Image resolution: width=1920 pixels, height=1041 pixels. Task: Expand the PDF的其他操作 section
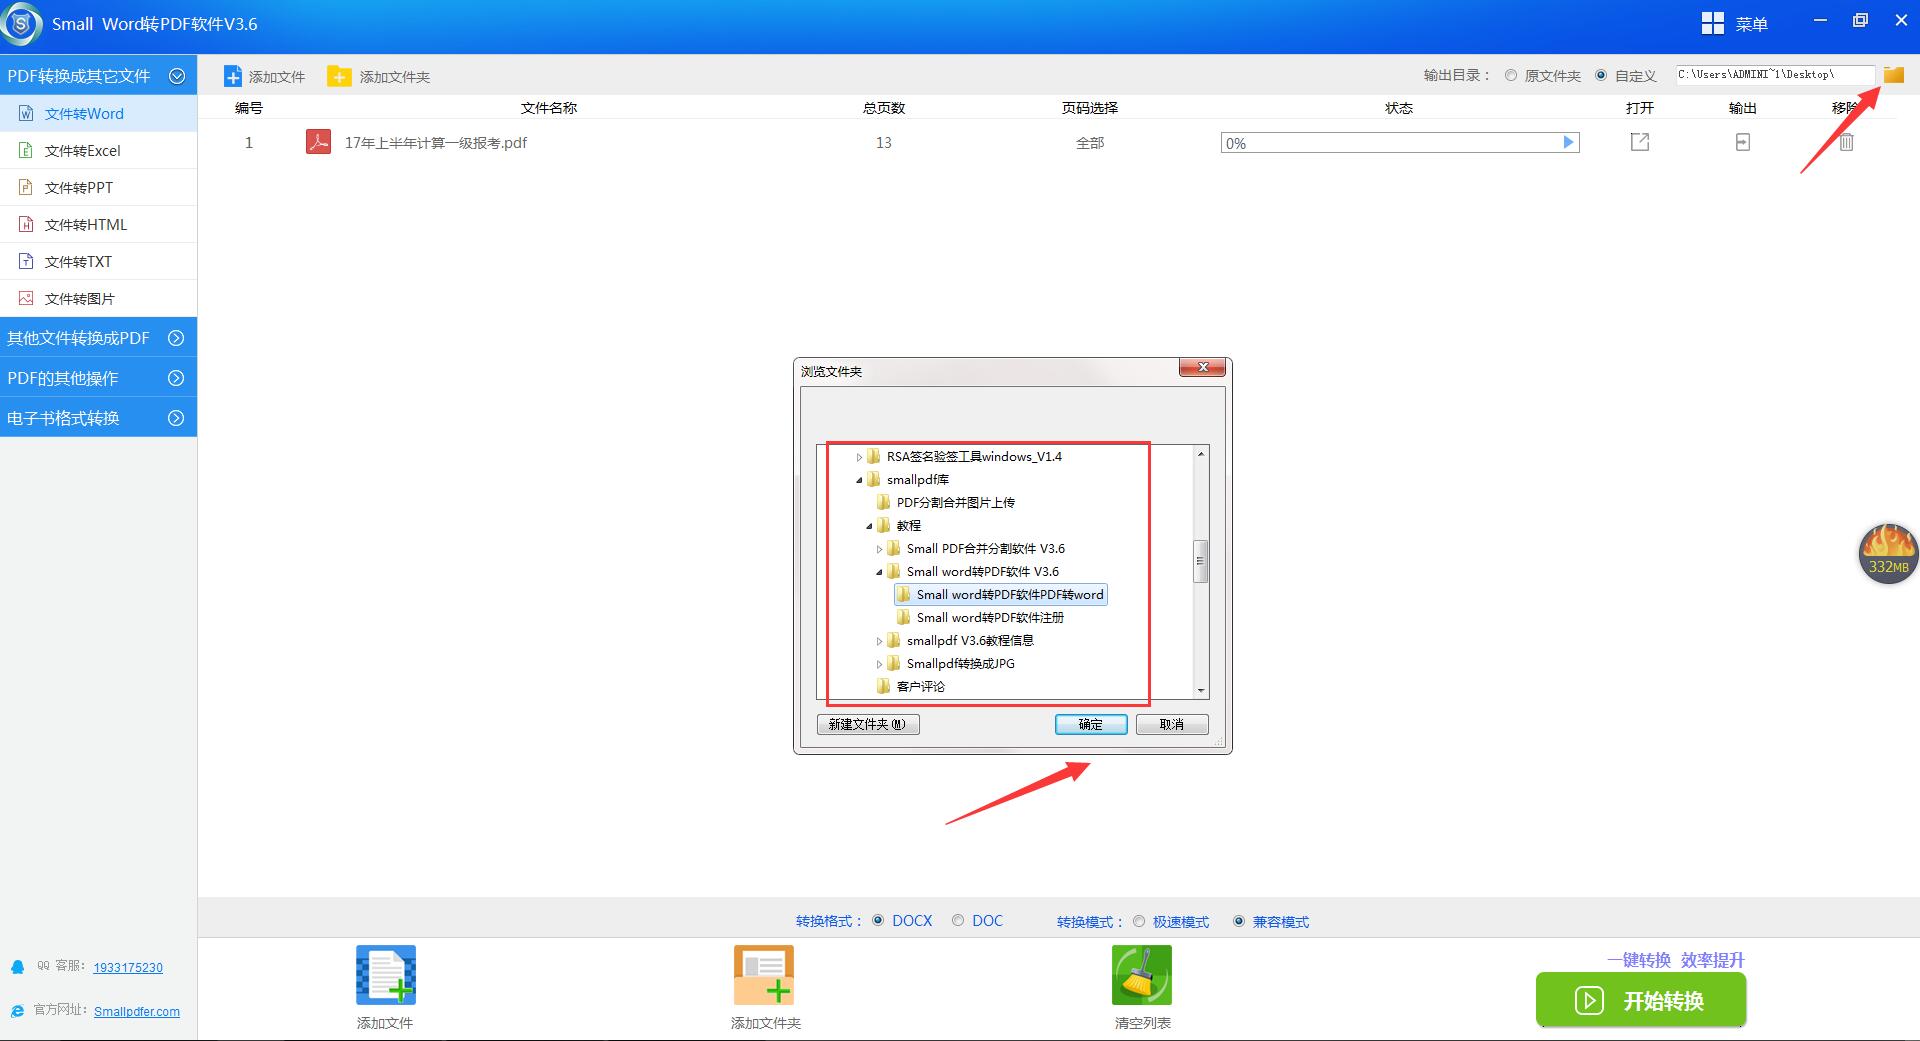click(176, 378)
